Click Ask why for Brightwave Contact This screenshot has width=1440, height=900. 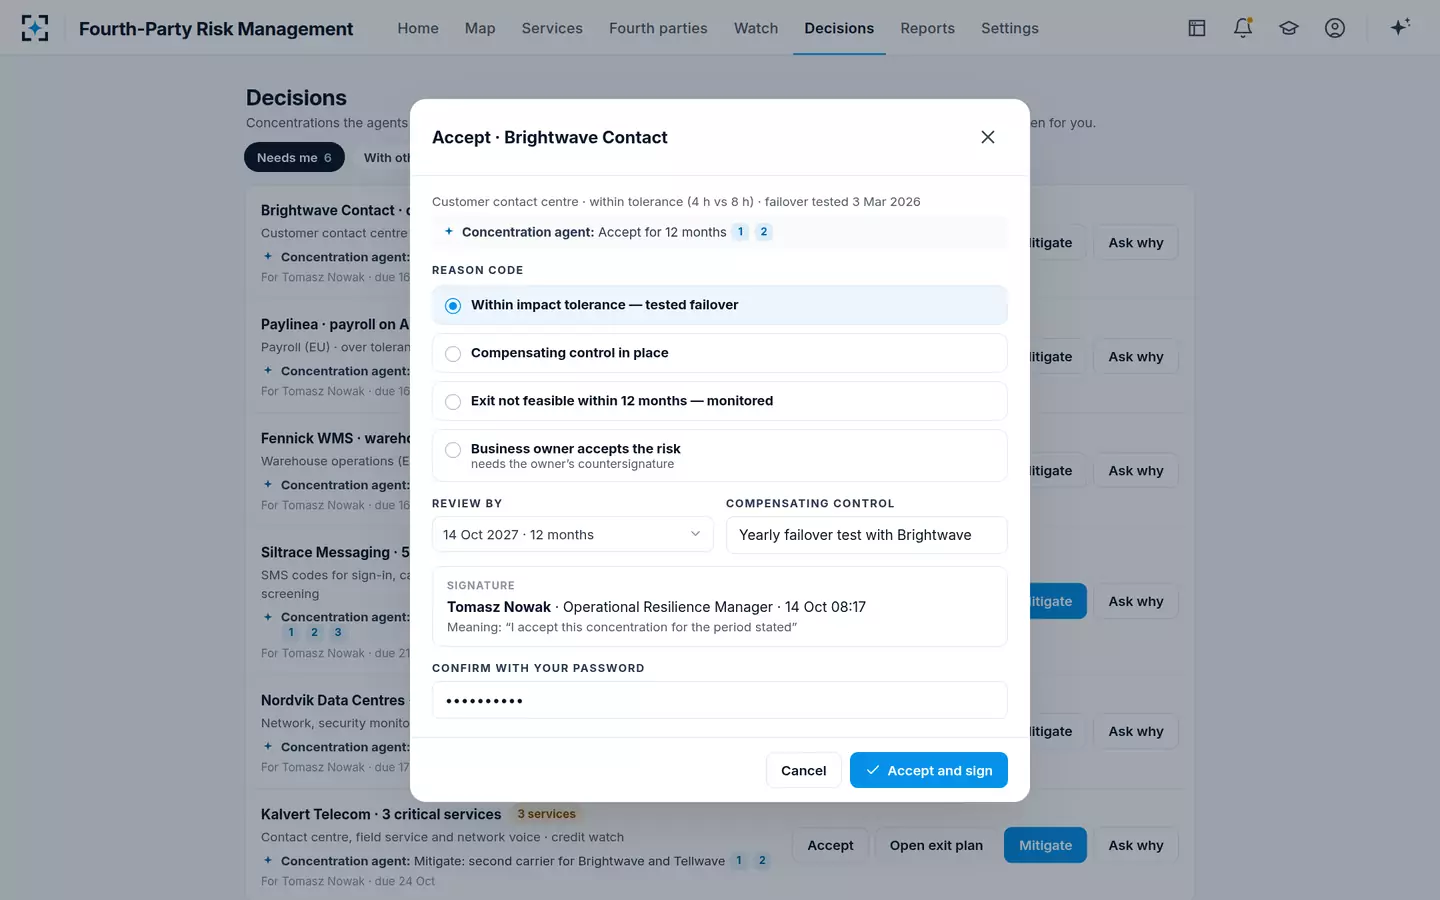coord(1136,243)
